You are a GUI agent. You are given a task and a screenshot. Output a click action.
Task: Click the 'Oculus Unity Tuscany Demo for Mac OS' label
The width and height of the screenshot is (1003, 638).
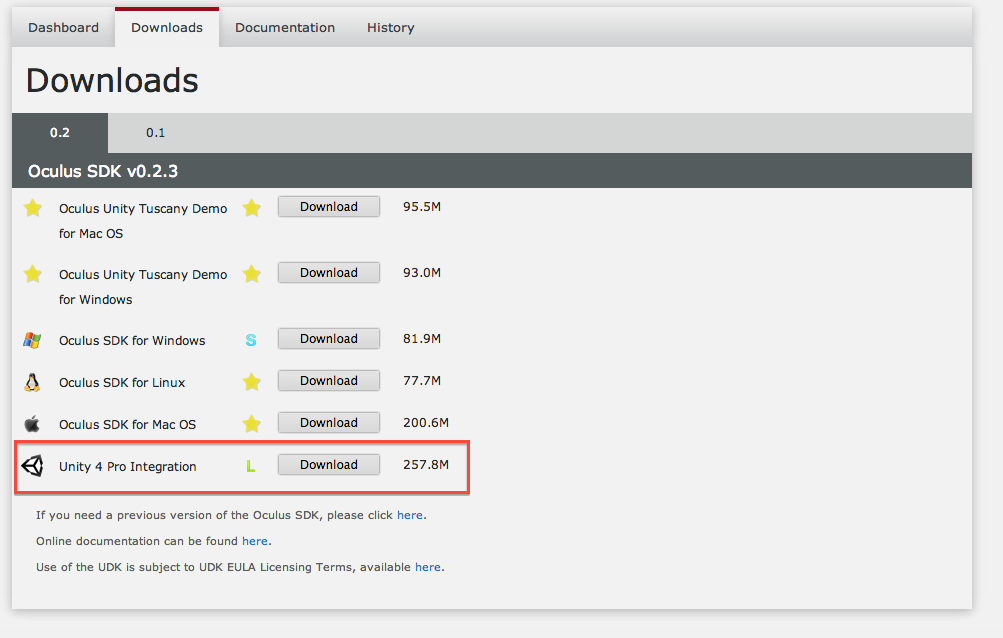(143, 221)
